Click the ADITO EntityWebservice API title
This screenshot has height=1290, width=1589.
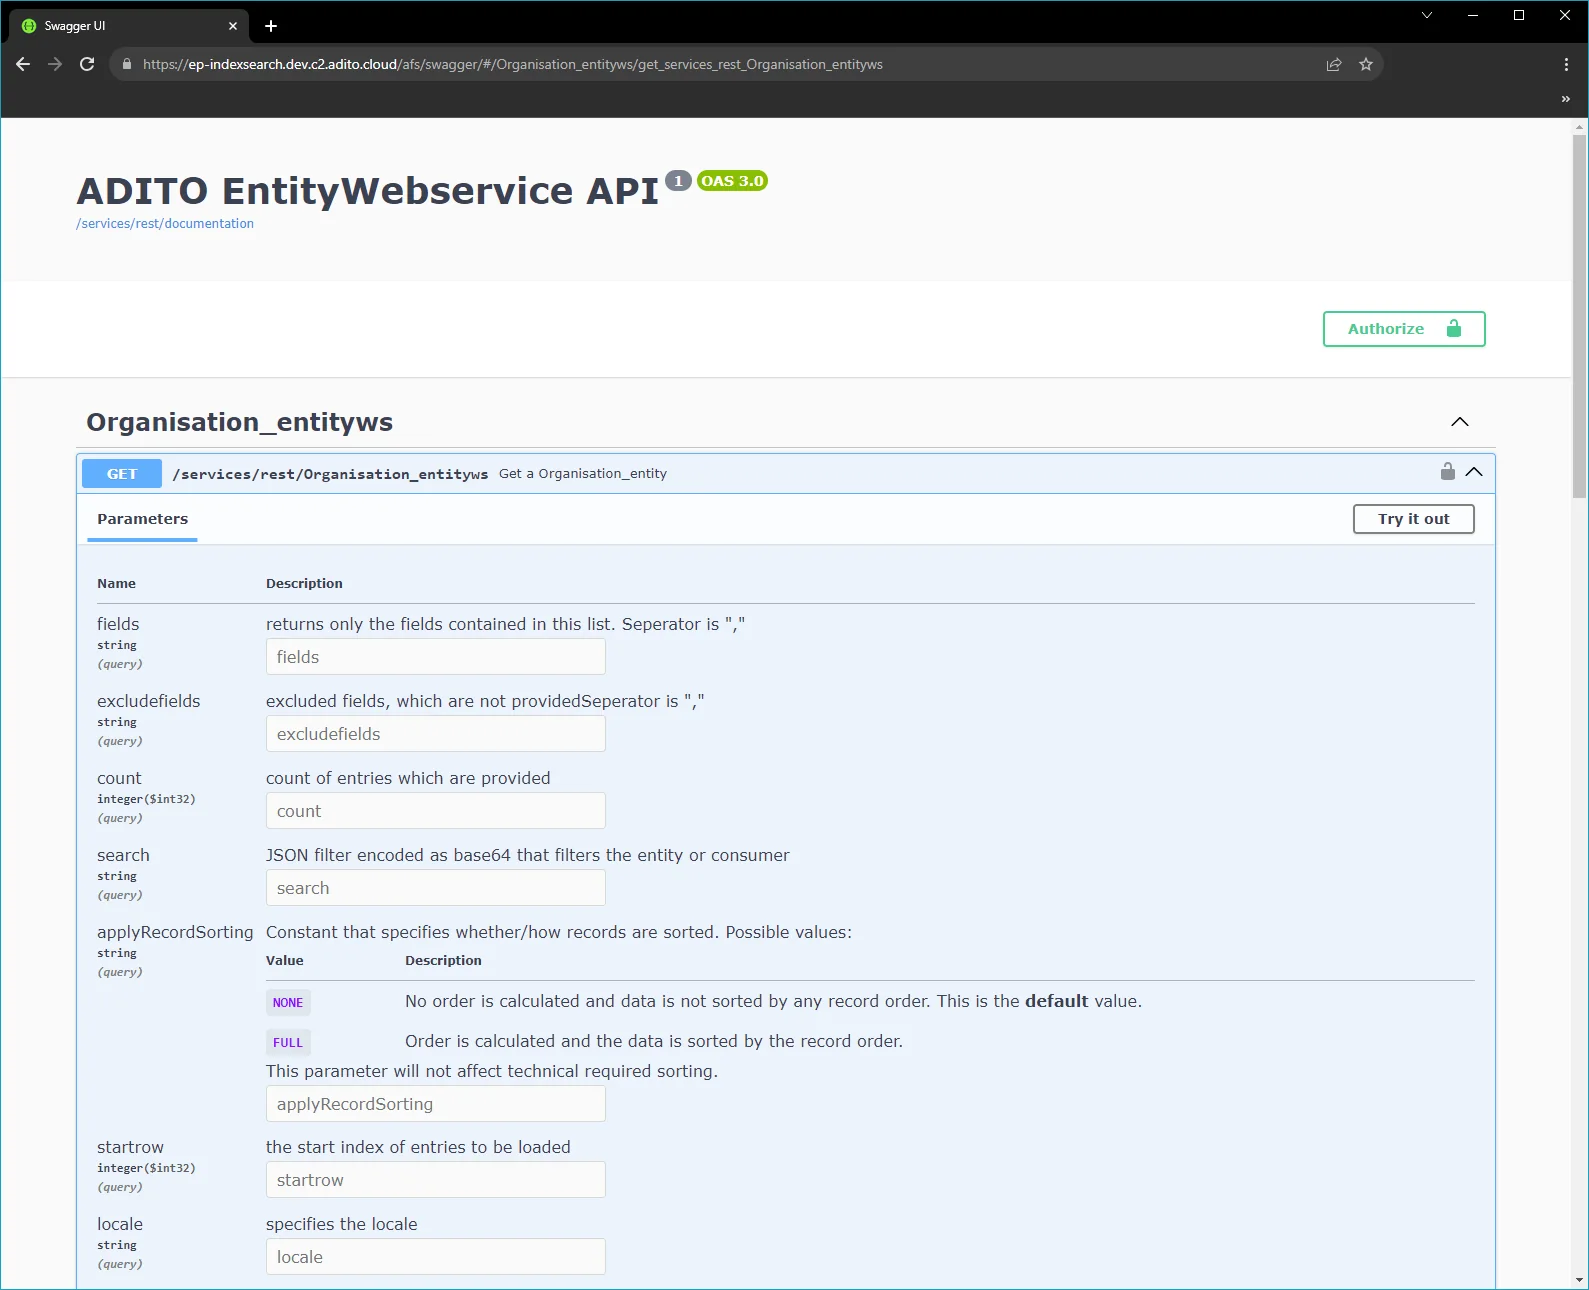(x=368, y=191)
